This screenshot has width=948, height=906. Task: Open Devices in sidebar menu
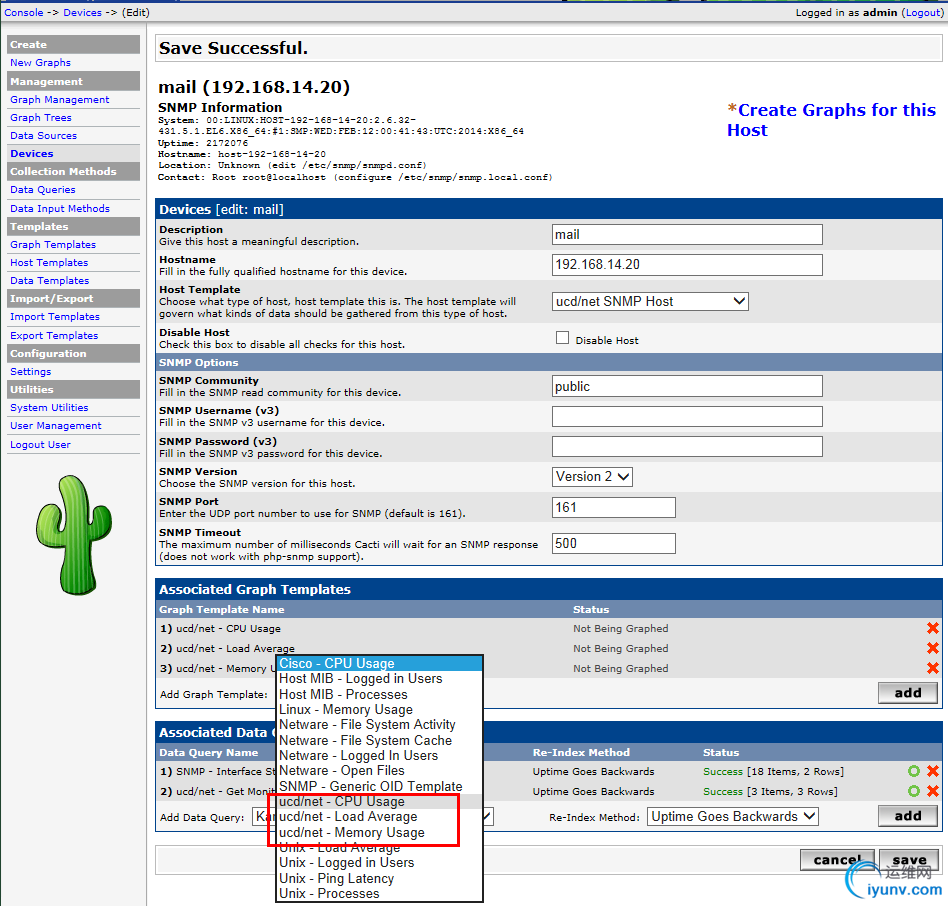(31, 154)
